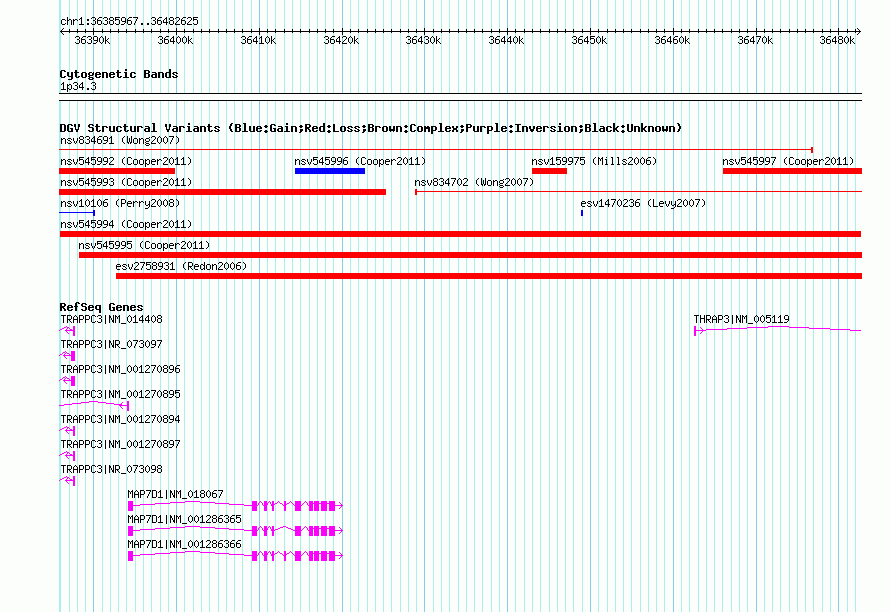This screenshot has width=890, height=612.
Task: Select the nsv545992 (Cooper2011) variant label
Action: [126, 161]
